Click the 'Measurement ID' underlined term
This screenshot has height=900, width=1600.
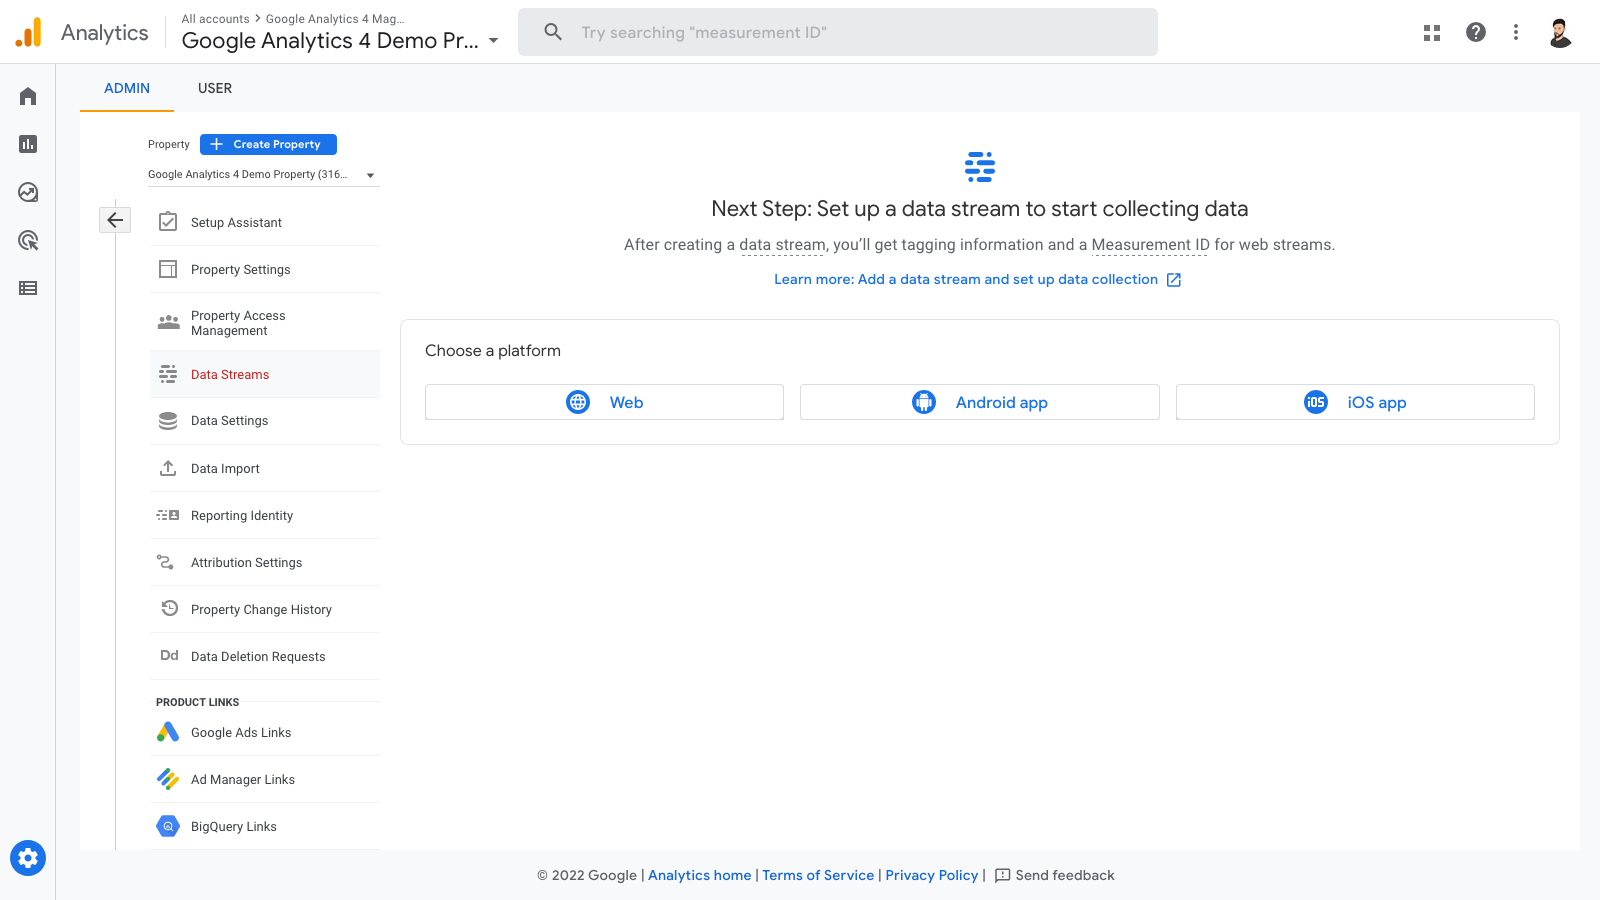1150,245
